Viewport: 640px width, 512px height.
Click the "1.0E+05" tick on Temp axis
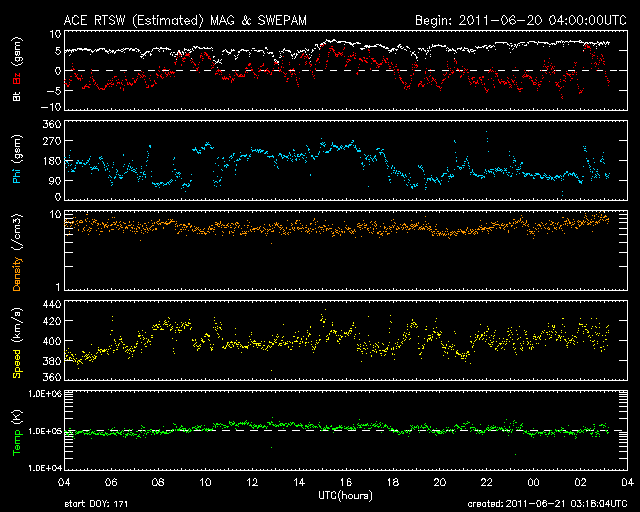coord(45,431)
